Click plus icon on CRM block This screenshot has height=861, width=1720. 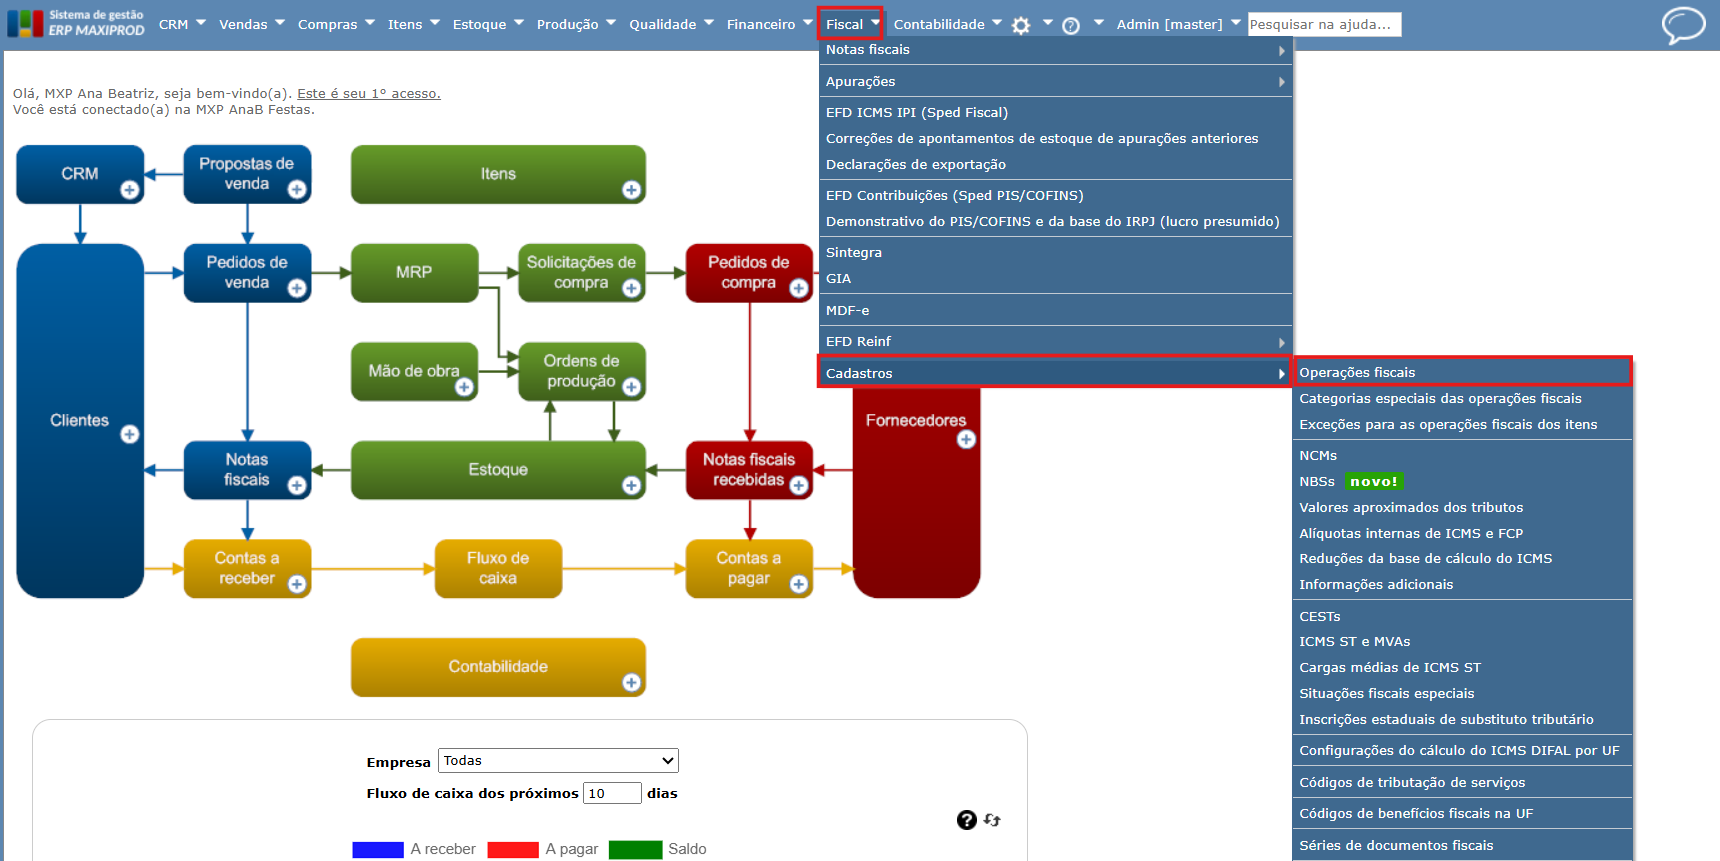130,190
